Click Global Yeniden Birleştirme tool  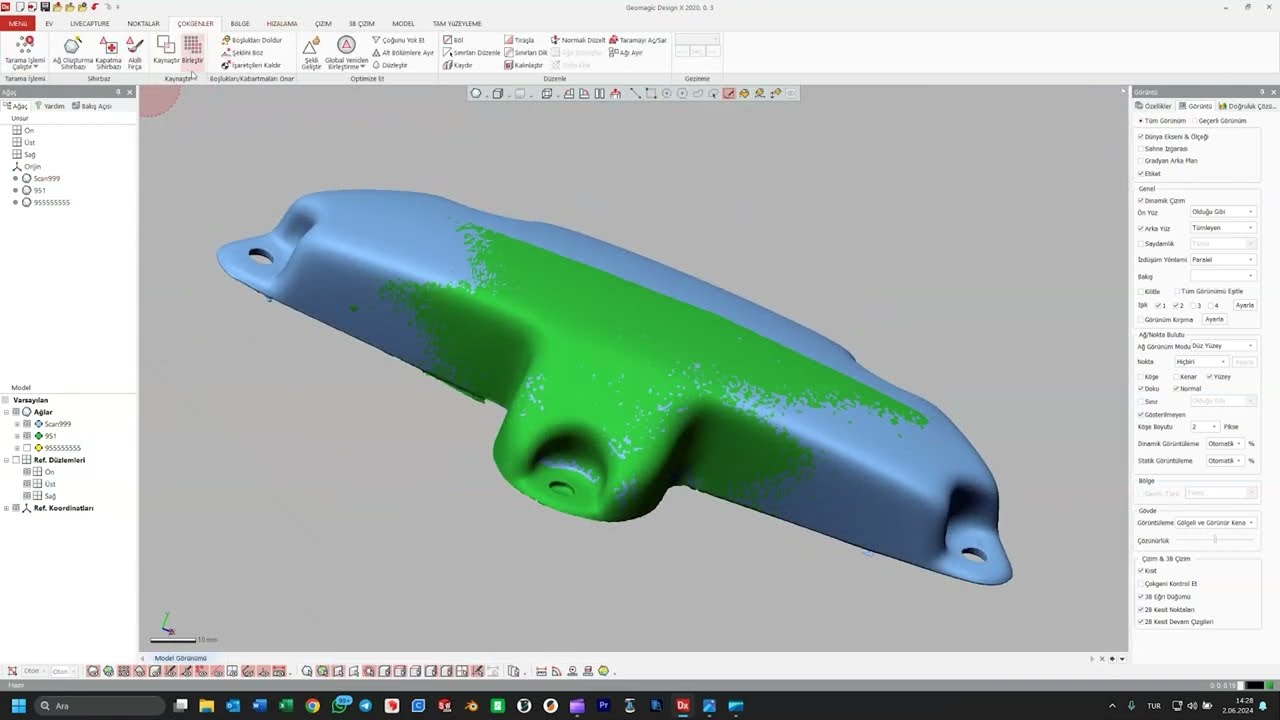(346, 53)
